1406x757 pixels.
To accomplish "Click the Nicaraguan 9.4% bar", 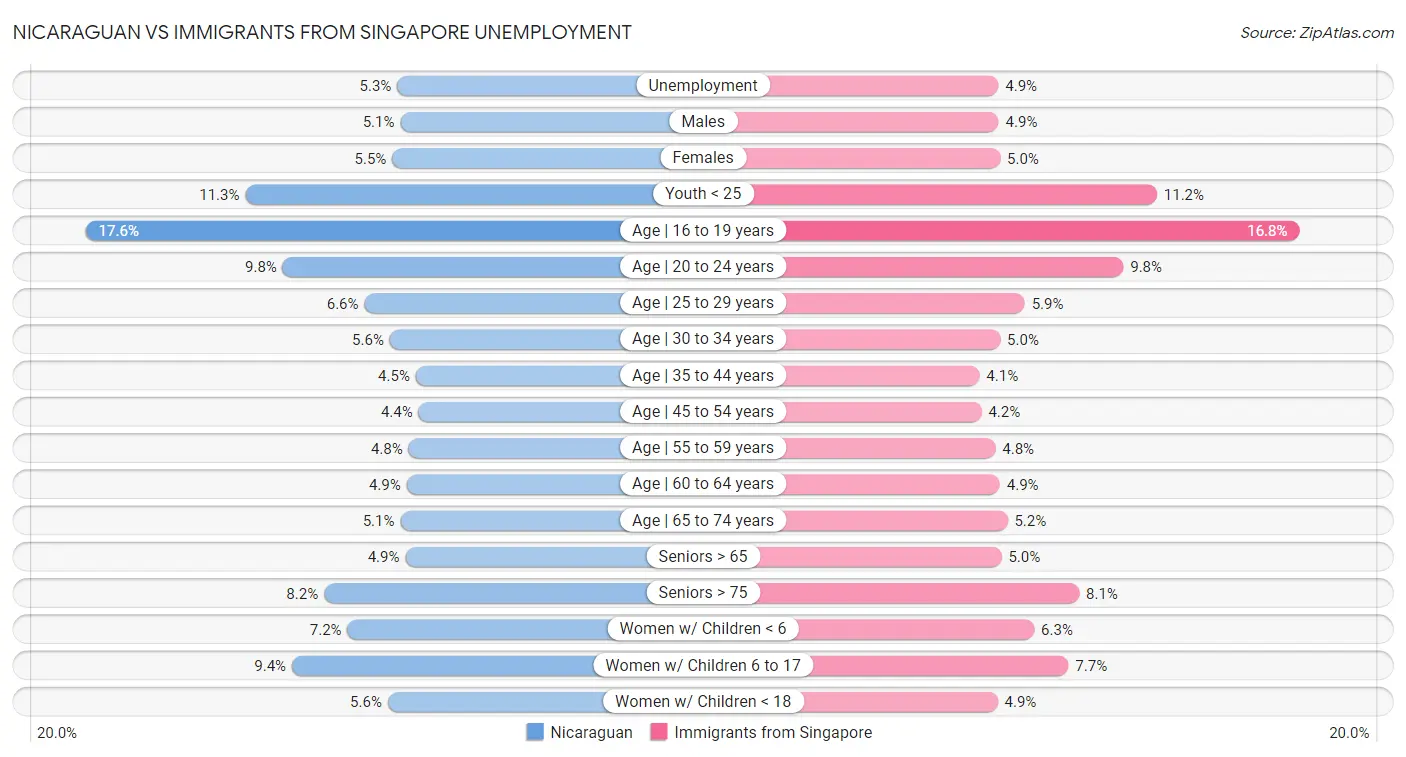I will 450,665.
